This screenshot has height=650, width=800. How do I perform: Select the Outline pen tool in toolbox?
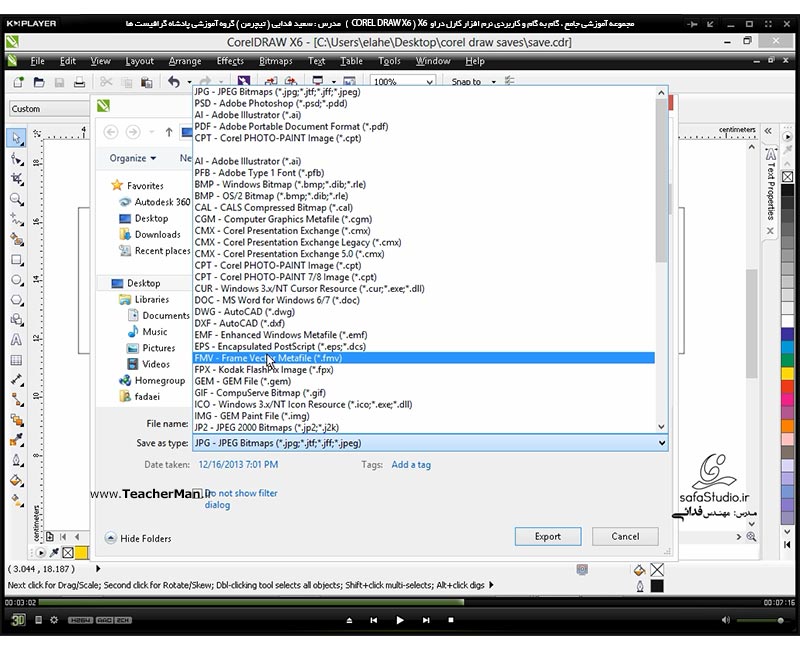17,460
